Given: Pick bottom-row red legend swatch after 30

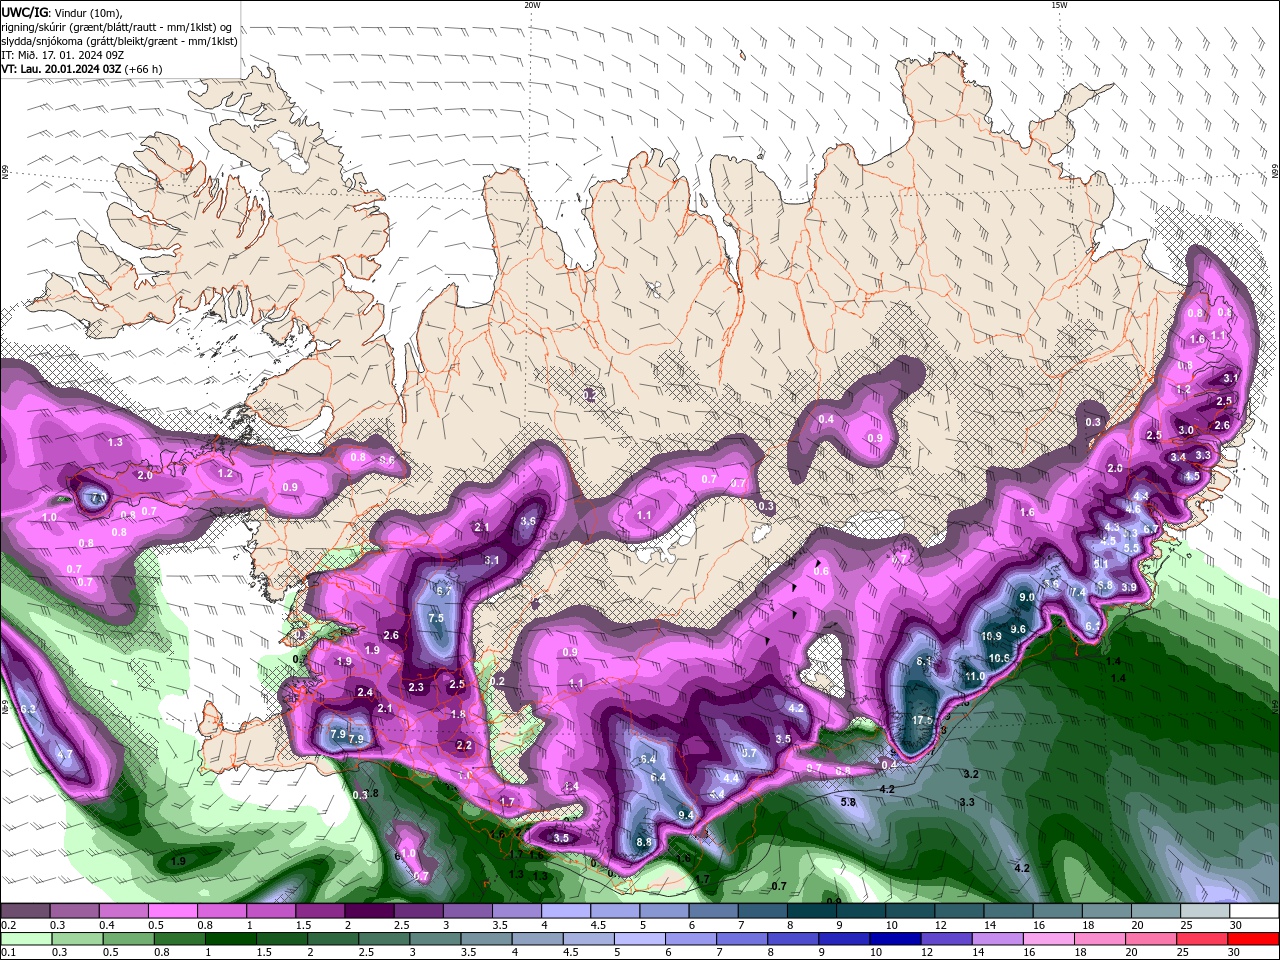Looking at the screenshot, I should [x=1254, y=939].
